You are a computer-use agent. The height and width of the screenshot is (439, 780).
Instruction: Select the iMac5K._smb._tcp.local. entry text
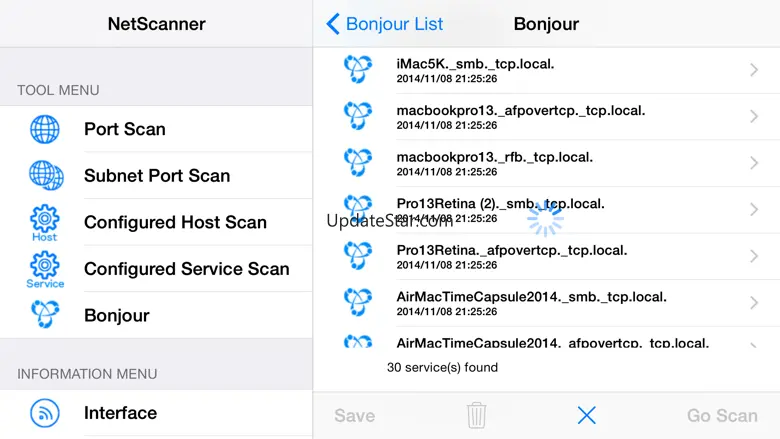point(475,64)
